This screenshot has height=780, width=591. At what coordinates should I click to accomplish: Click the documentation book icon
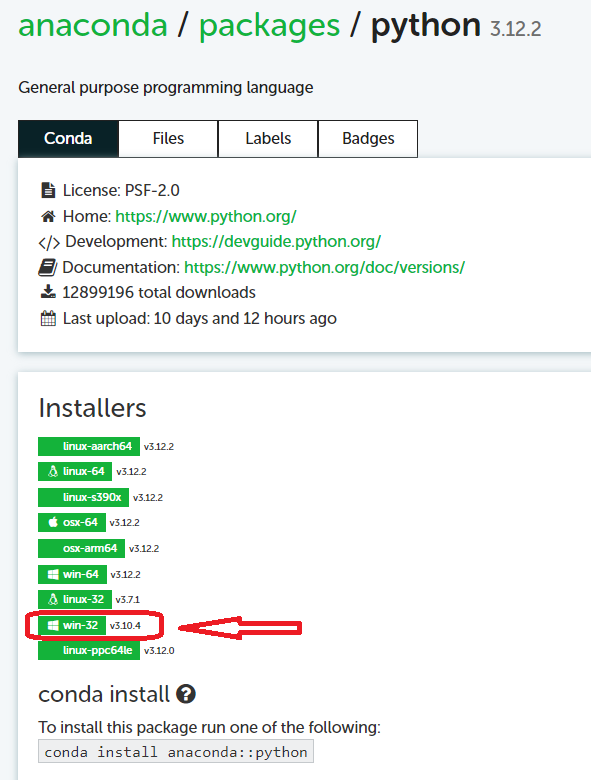(x=48, y=268)
